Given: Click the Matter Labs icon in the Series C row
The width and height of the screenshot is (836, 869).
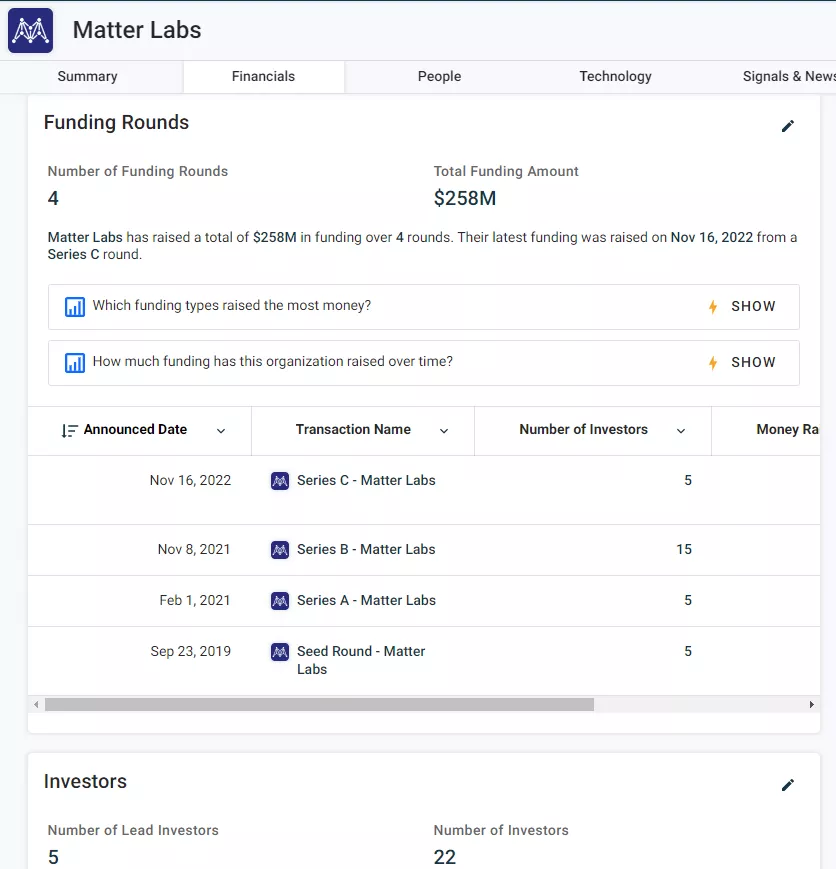Looking at the screenshot, I should [x=280, y=480].
